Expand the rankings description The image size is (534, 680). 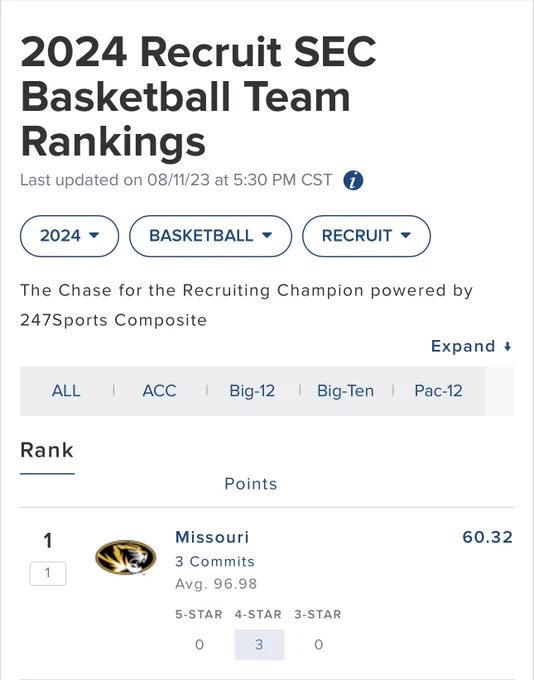click(471, 347)
